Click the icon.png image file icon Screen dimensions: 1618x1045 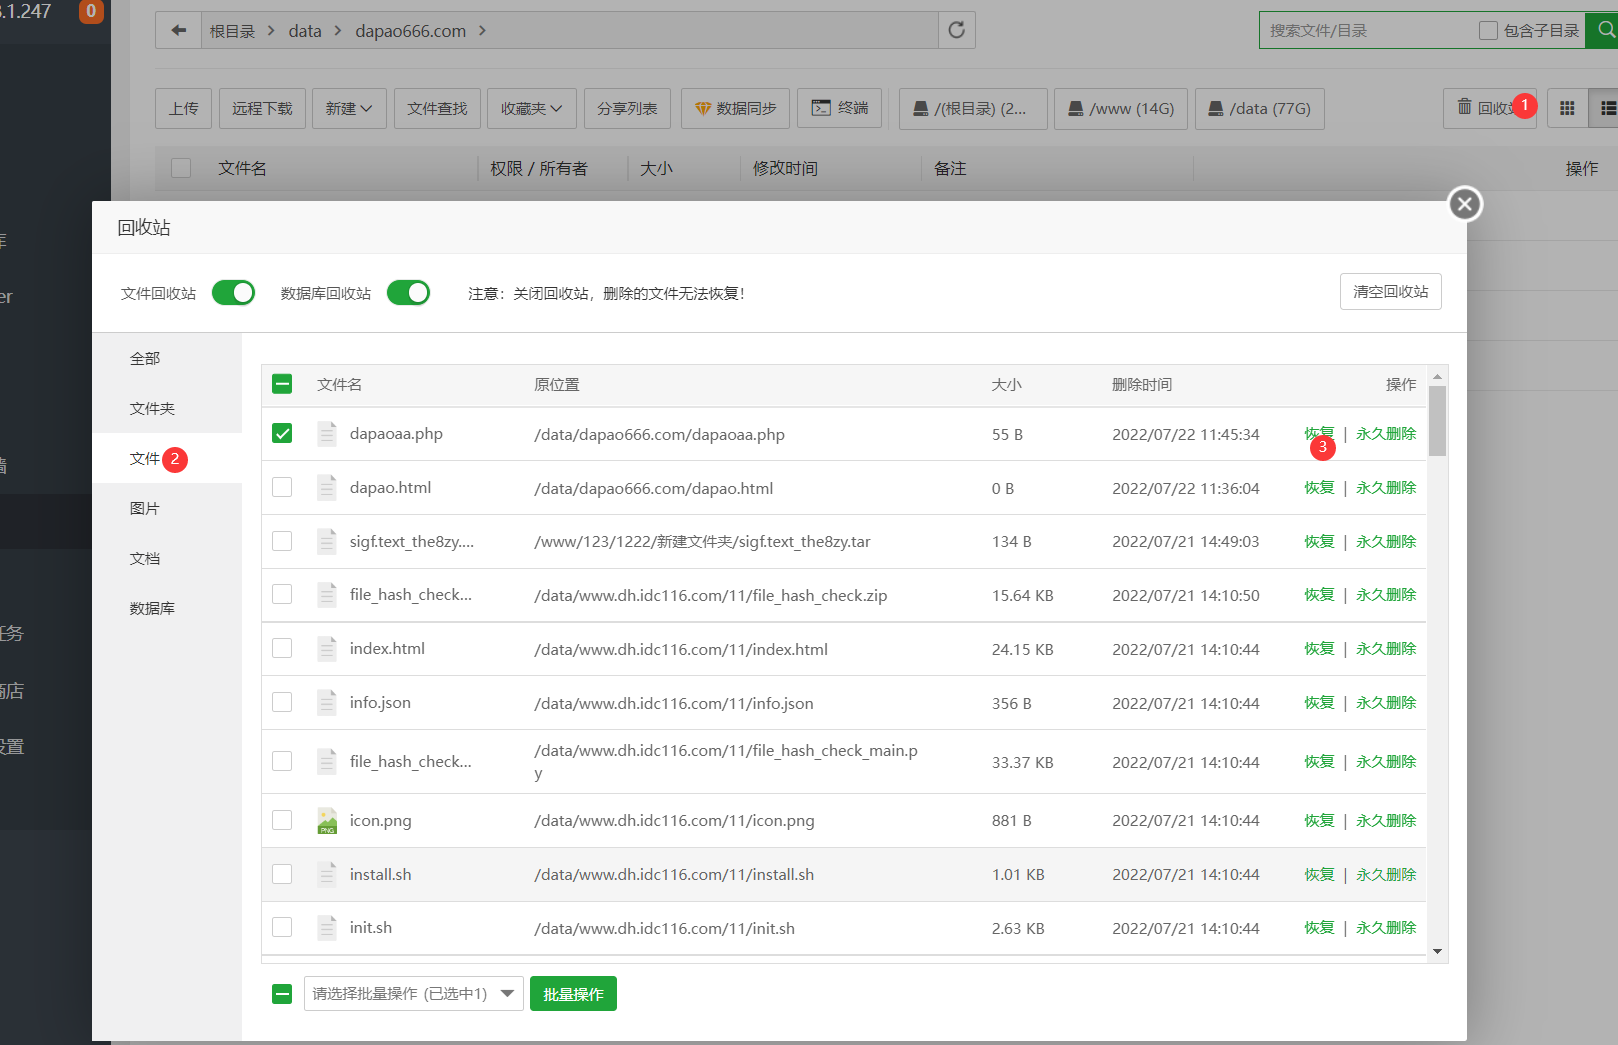pos(327,821)
